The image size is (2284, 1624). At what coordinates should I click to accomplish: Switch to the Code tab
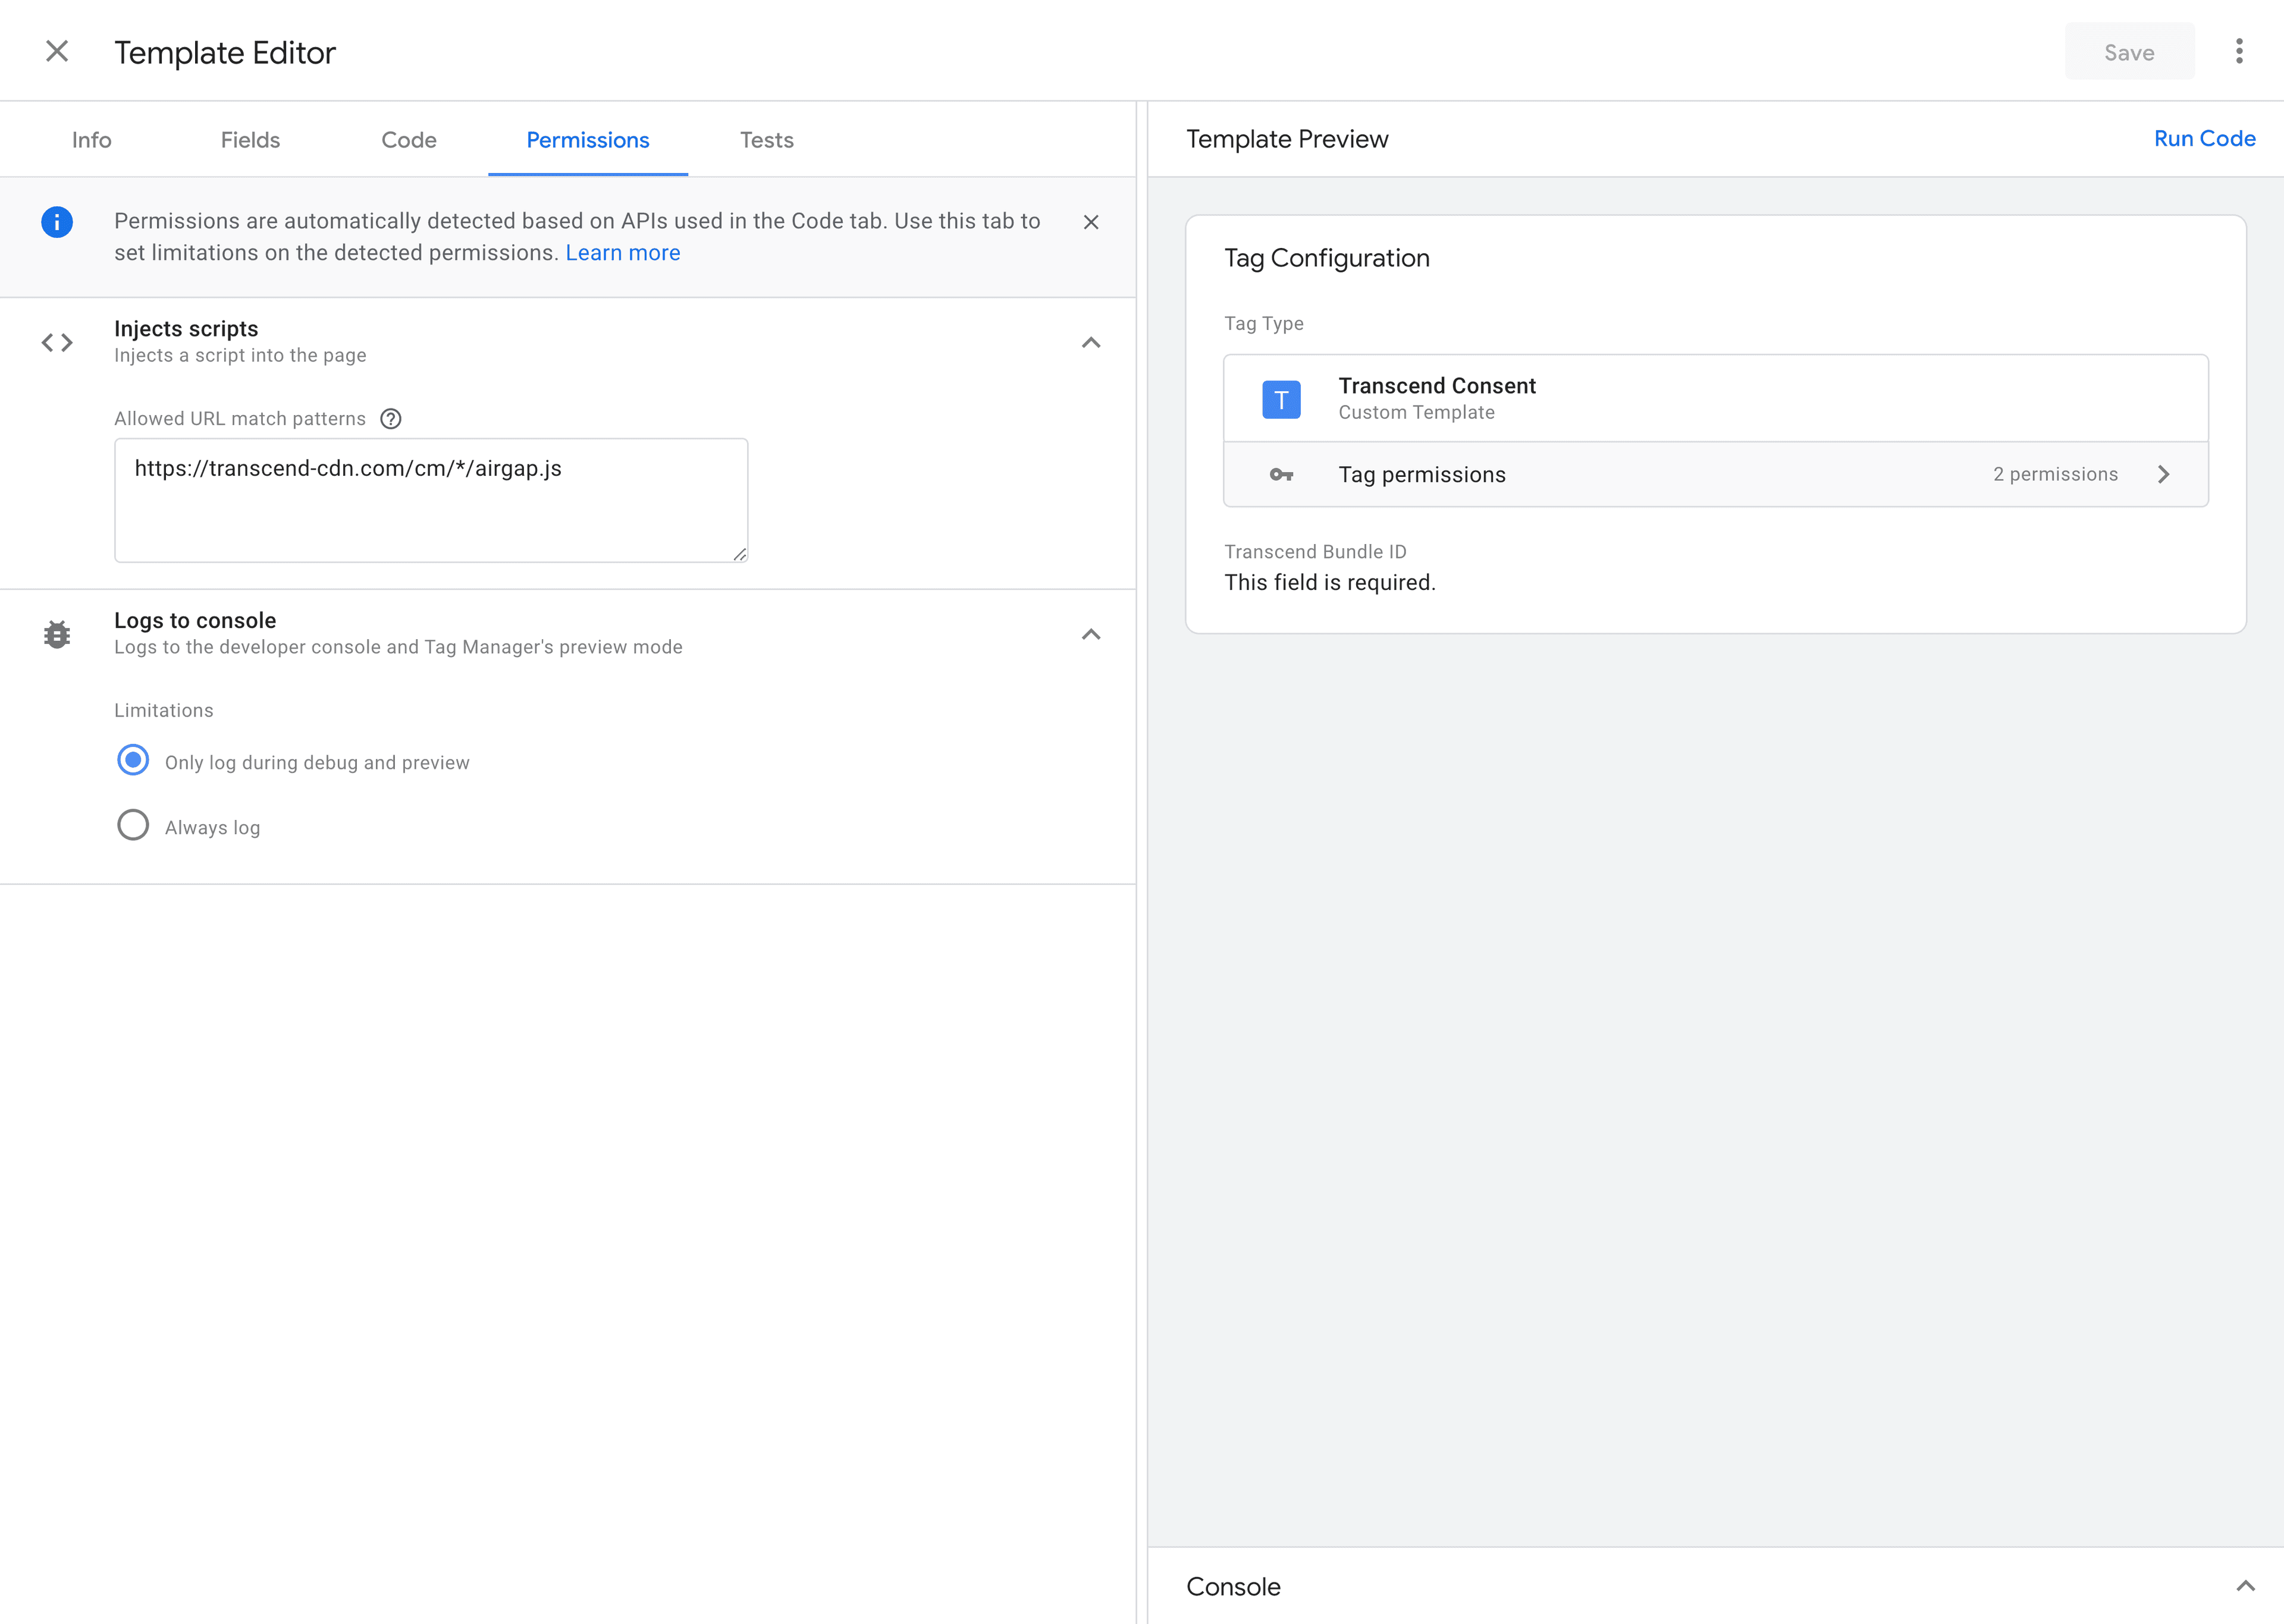point(408,140)
